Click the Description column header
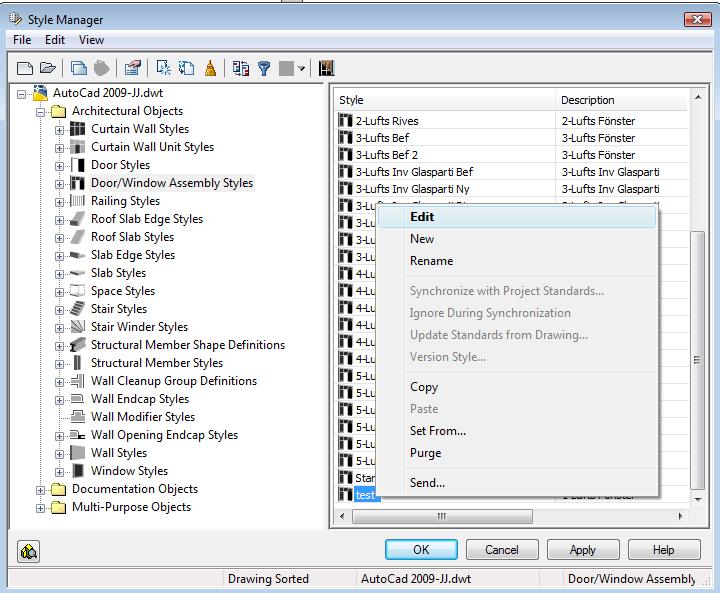The image size is (720, 593). click(622, 100)
